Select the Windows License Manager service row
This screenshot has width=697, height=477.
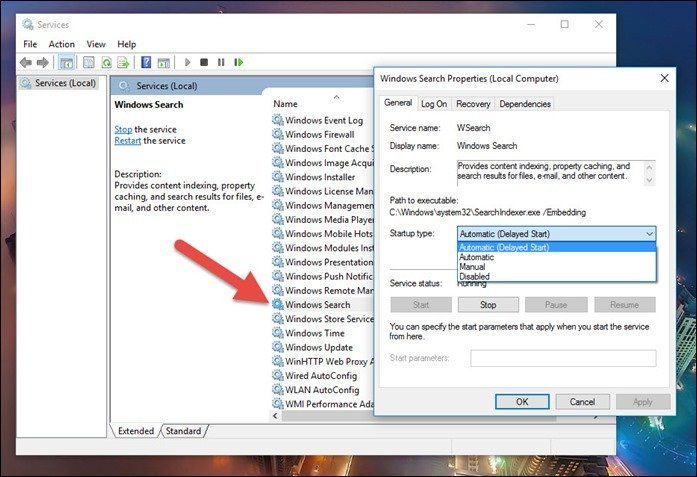tap(323, 191)
